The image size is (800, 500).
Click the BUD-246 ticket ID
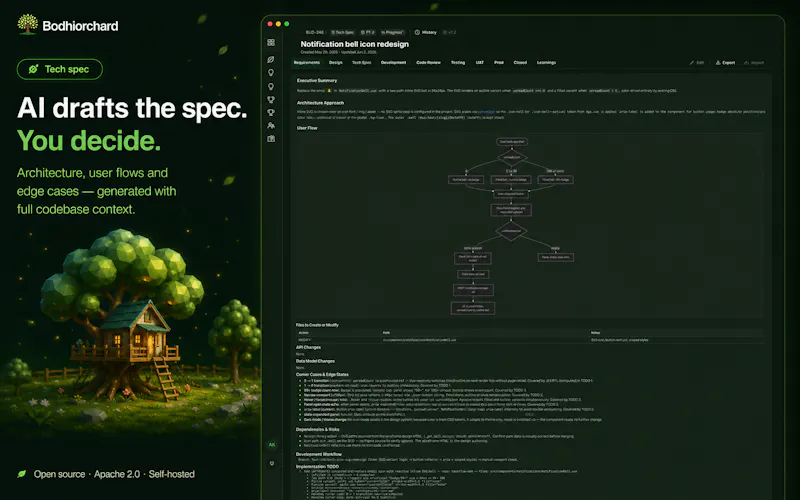(x=315, y=32)
